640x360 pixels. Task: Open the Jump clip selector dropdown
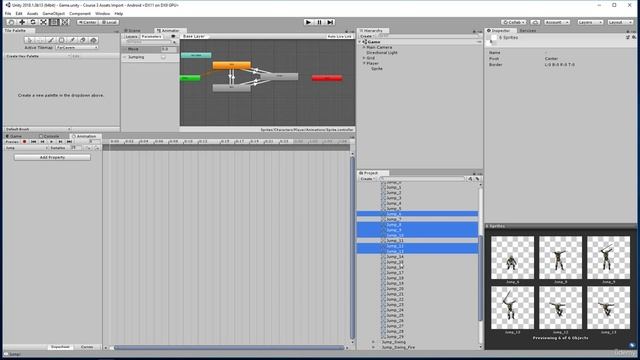(26, 148)
